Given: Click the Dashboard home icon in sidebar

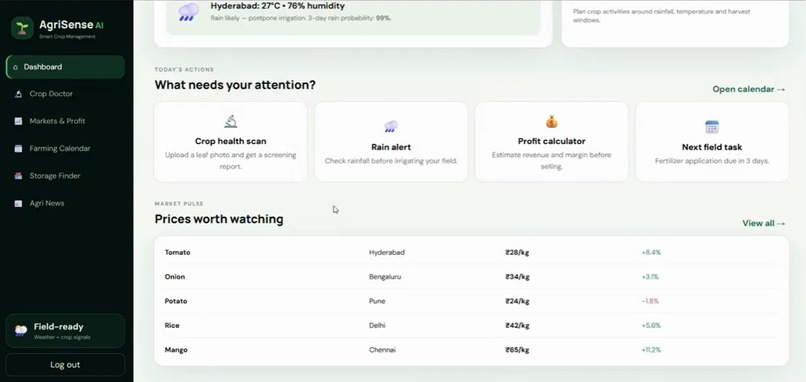Looking at the screenshot, I should [x=15, y=67].
